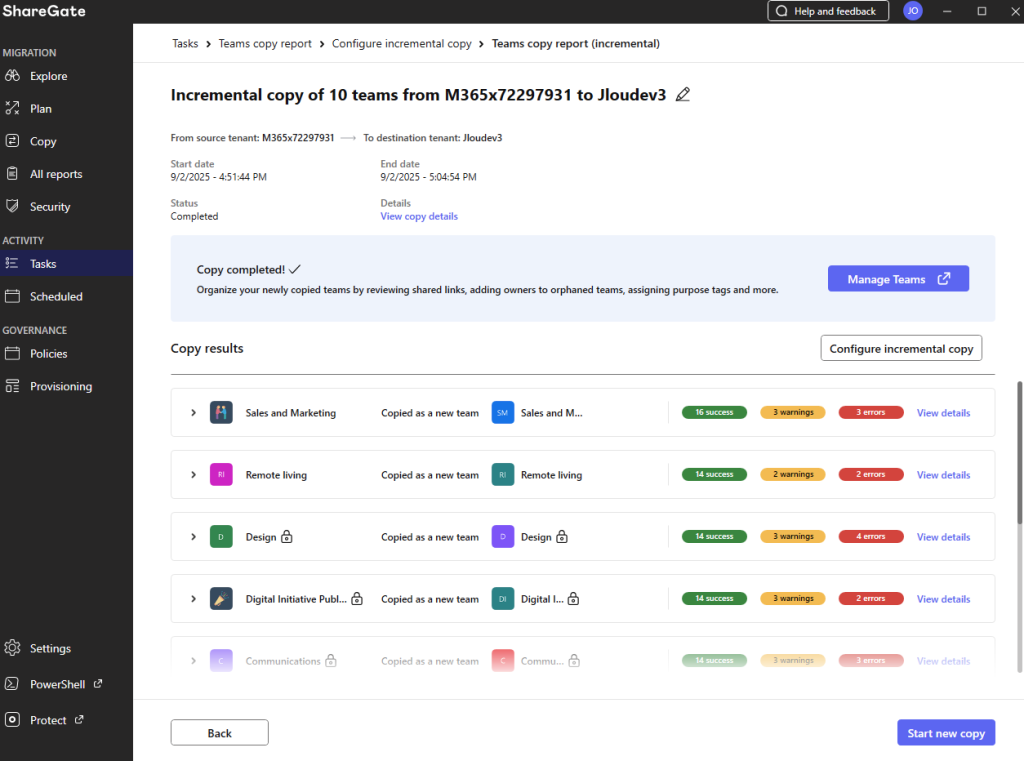1024x761 pixels.
Task: Click lock icon beside destination Design
Action: coord(562,537)
